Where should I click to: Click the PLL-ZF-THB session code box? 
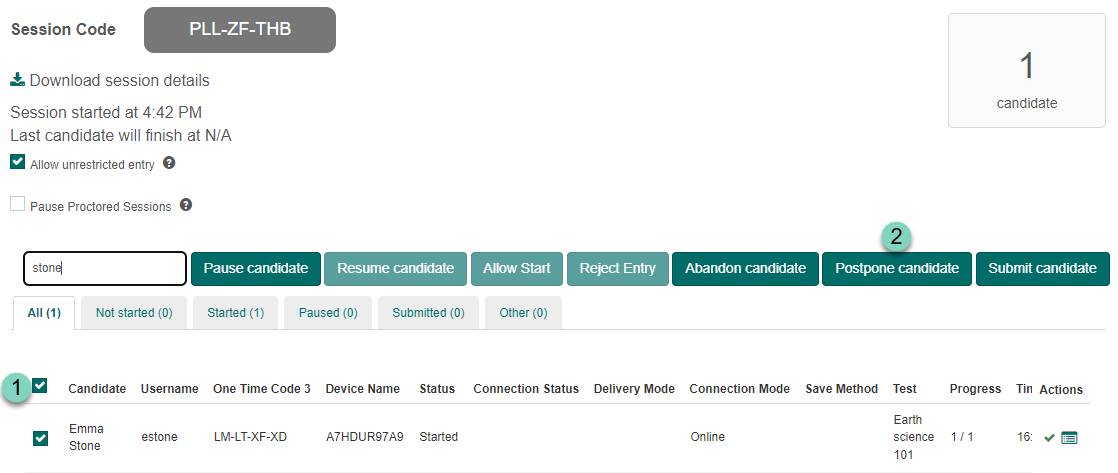240,29
